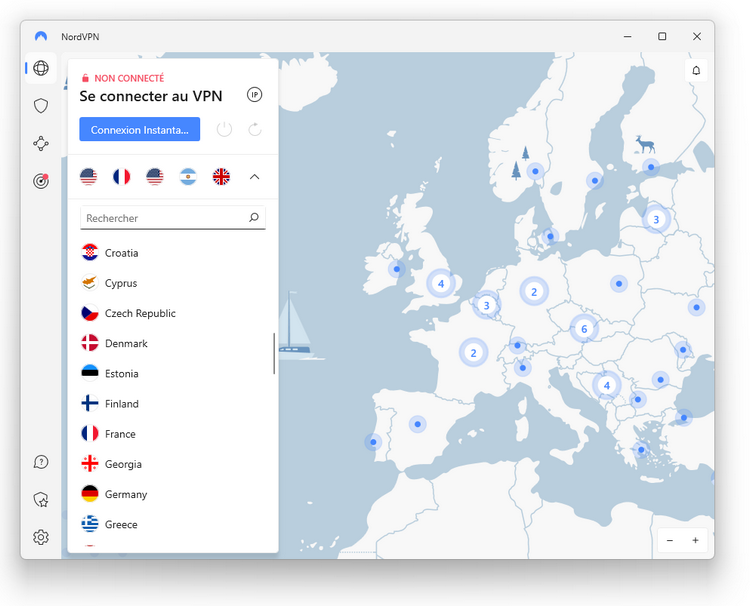Viewport: 750px width, 606px height.
Task: Open the help chat bubble icon
Action: click(41, 462)
